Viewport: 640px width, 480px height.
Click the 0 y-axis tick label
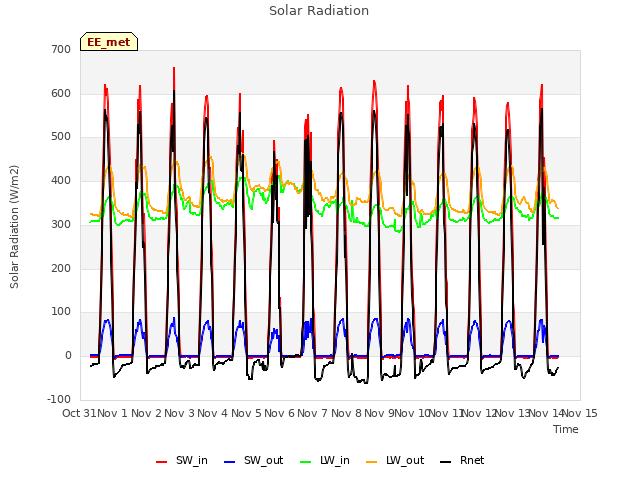click(x=68, y=356)
